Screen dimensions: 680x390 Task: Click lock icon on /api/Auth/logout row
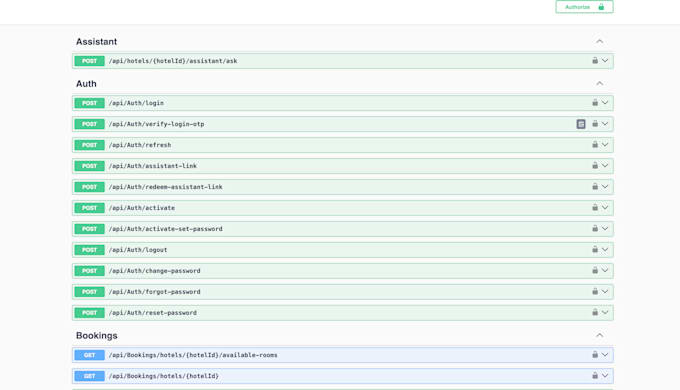pyautogui.click(x=595, y=249)
